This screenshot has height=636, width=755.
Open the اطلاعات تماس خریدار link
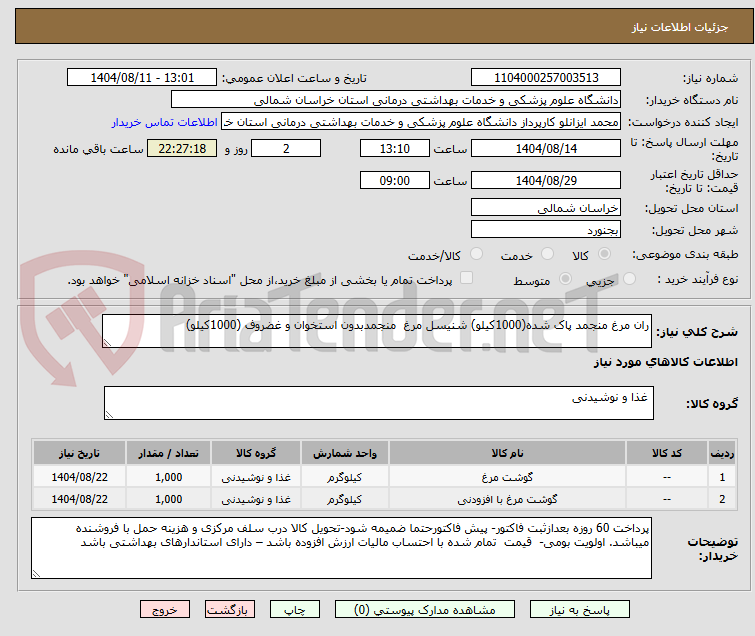point(165,122)
